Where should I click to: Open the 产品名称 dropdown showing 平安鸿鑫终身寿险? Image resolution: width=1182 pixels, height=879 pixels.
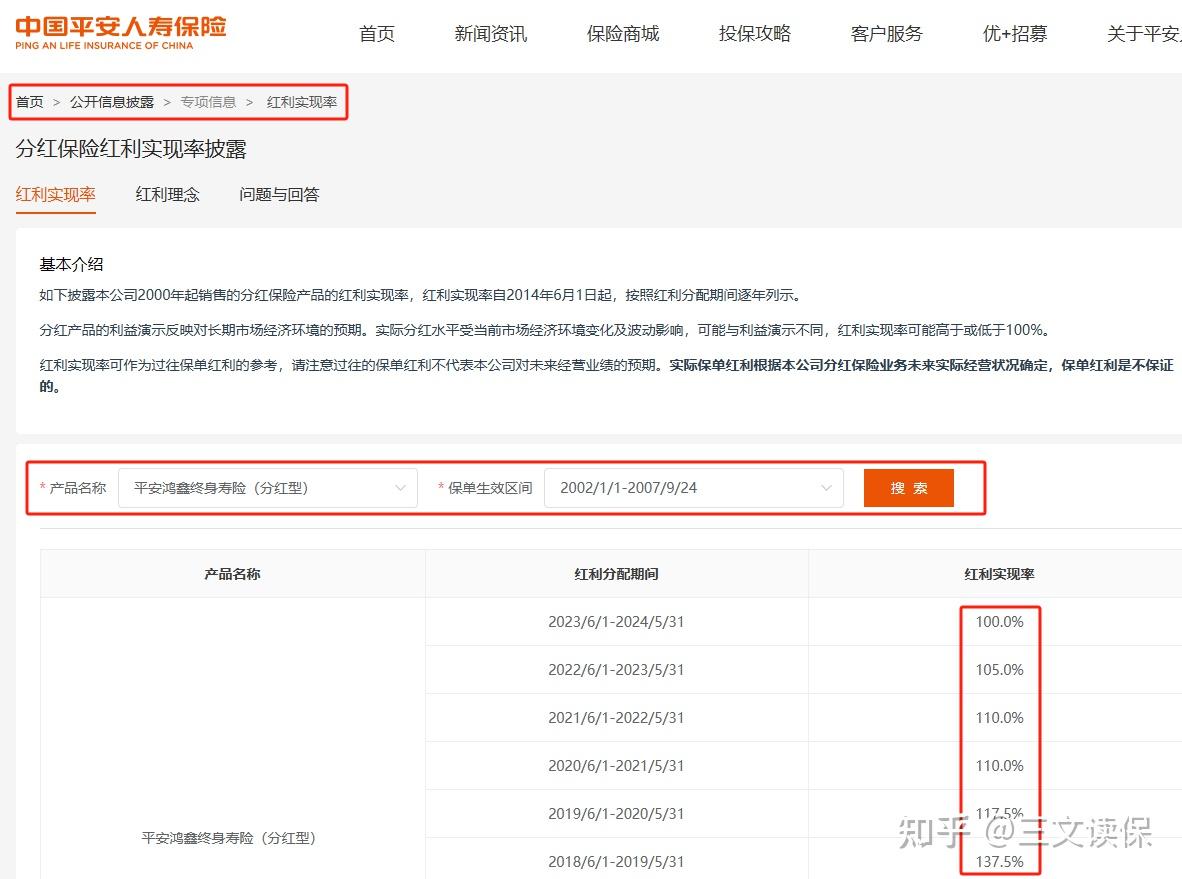[x=268, y=488]
